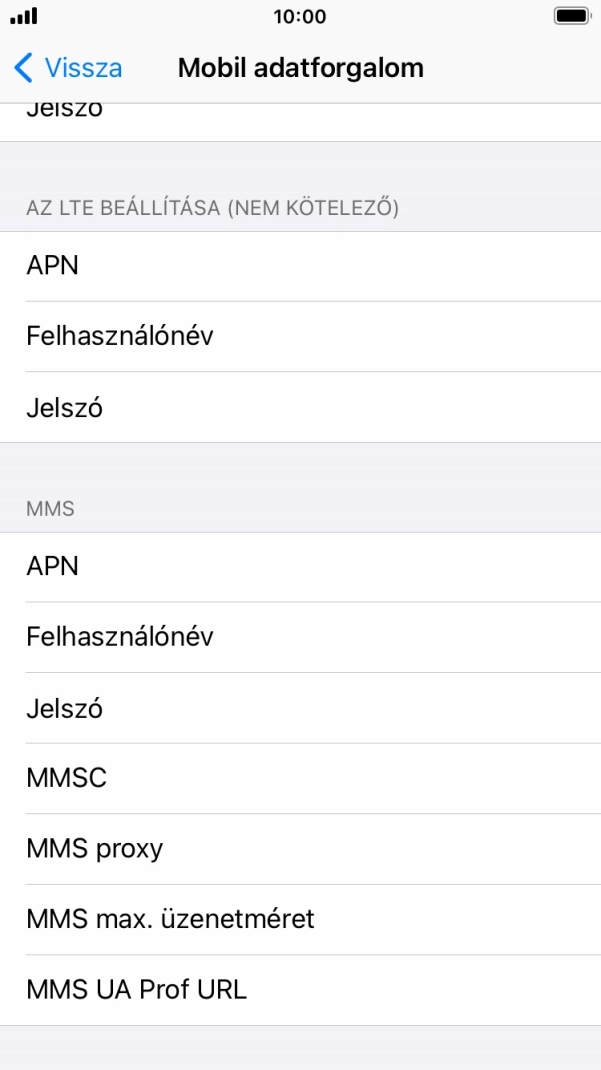Tap the battery status icon
The height and width of the screenshot is (1070, 601).
pyautogui.click(x=568, y=17)
